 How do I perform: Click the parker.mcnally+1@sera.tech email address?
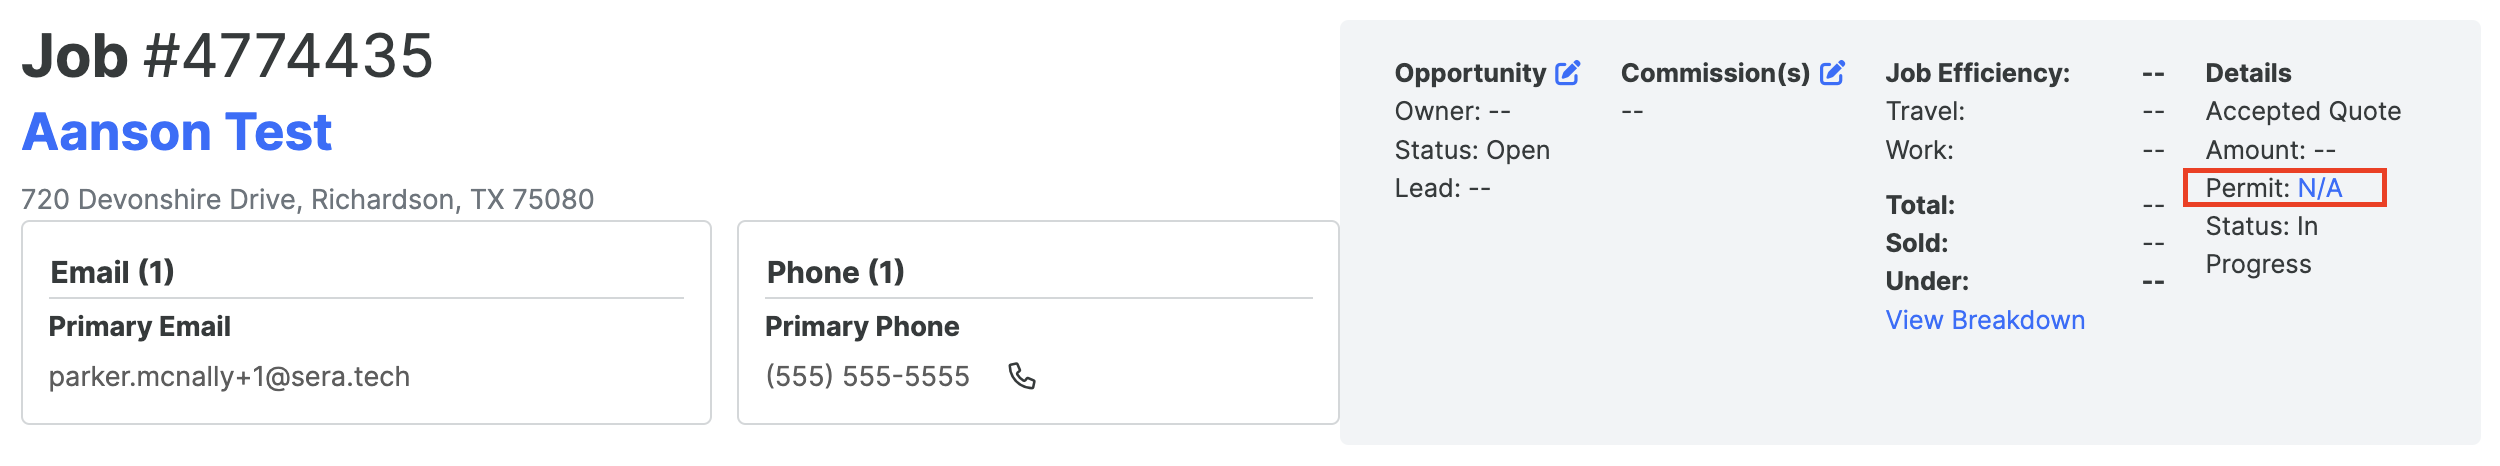tap(229, 377)
